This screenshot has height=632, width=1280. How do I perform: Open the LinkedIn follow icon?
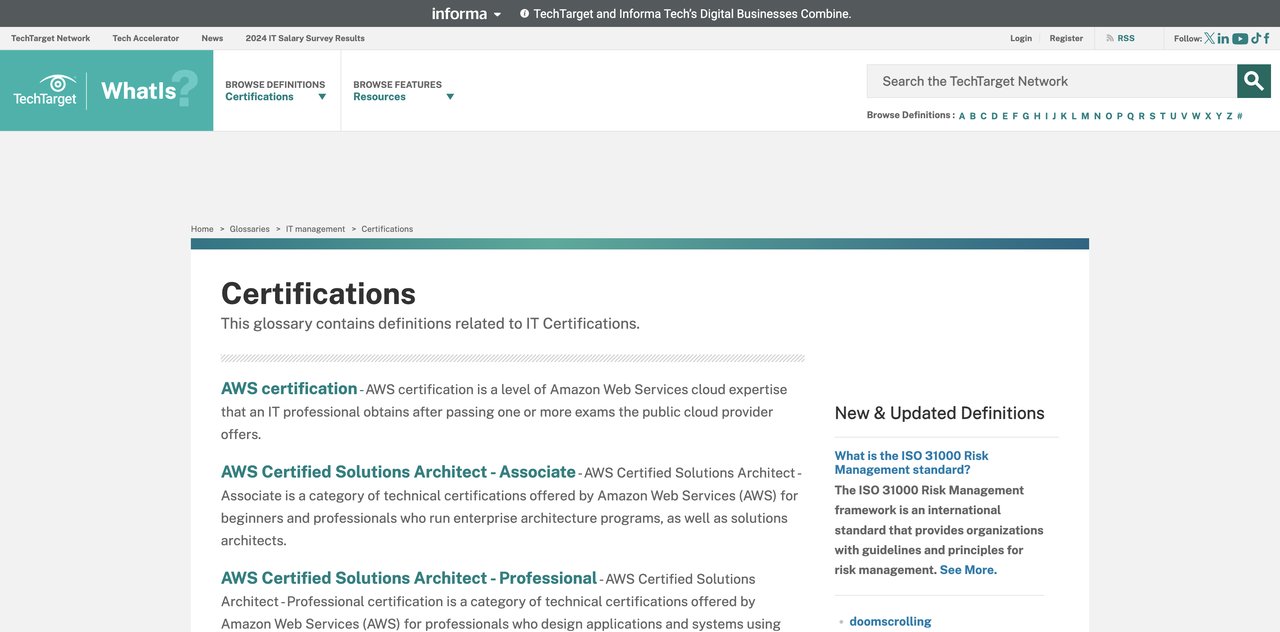tap(1223, 38)
